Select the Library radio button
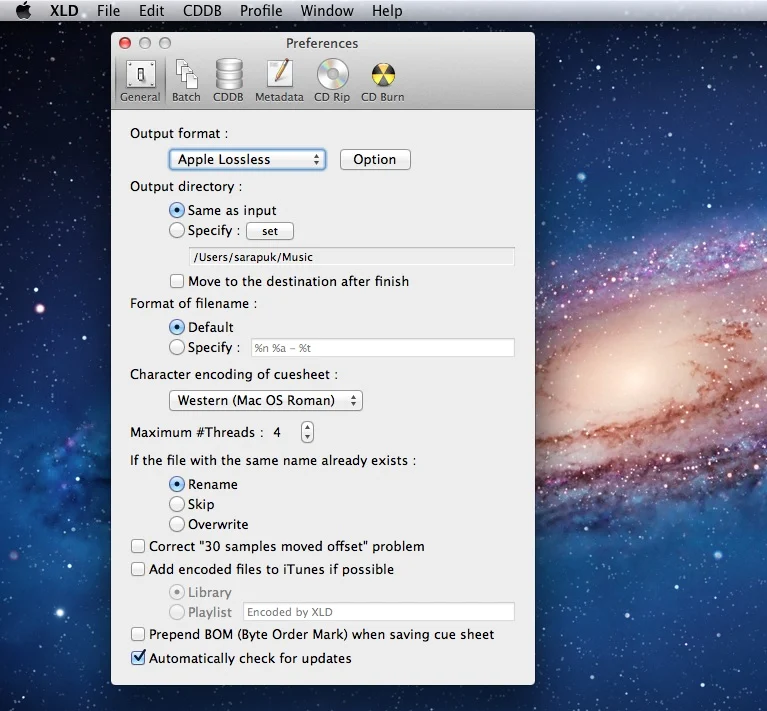This screenshot has height=711, width=767. [177, 592]
